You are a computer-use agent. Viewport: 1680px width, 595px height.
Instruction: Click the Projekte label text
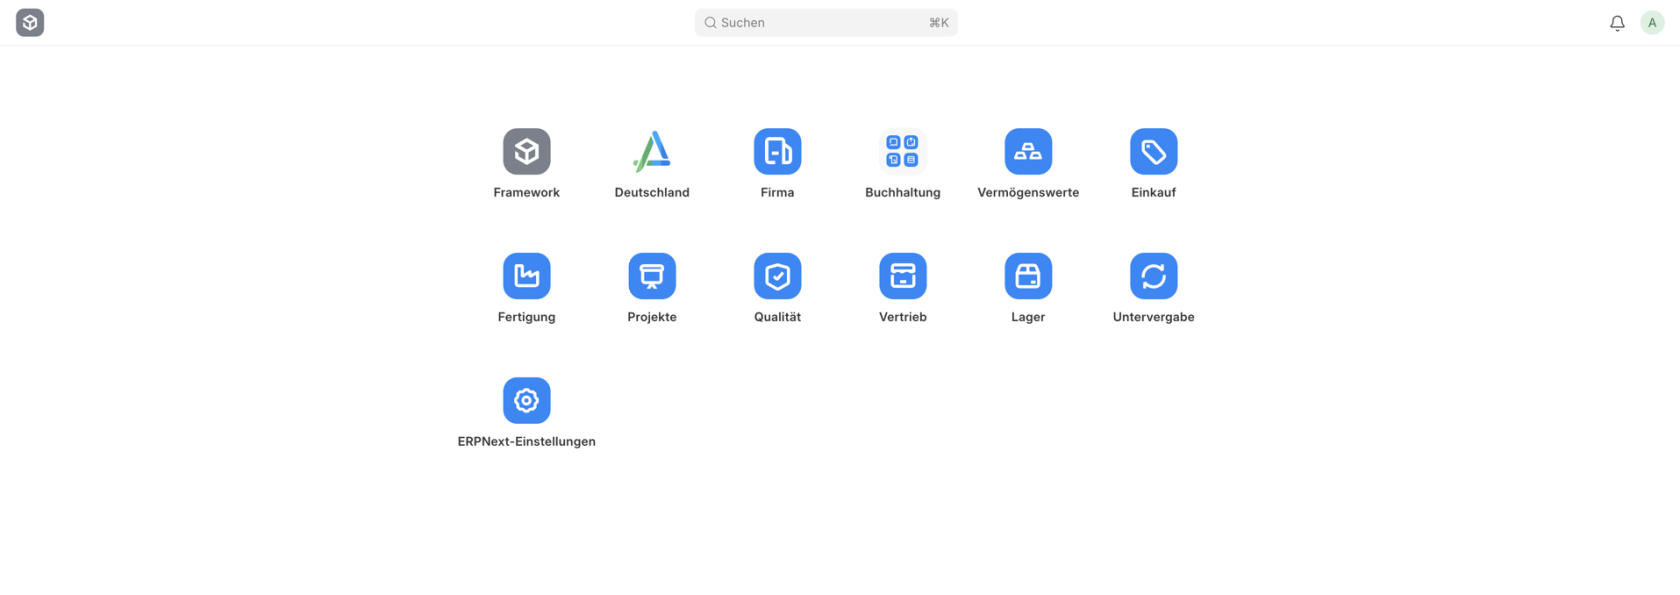tap(652, 317)
